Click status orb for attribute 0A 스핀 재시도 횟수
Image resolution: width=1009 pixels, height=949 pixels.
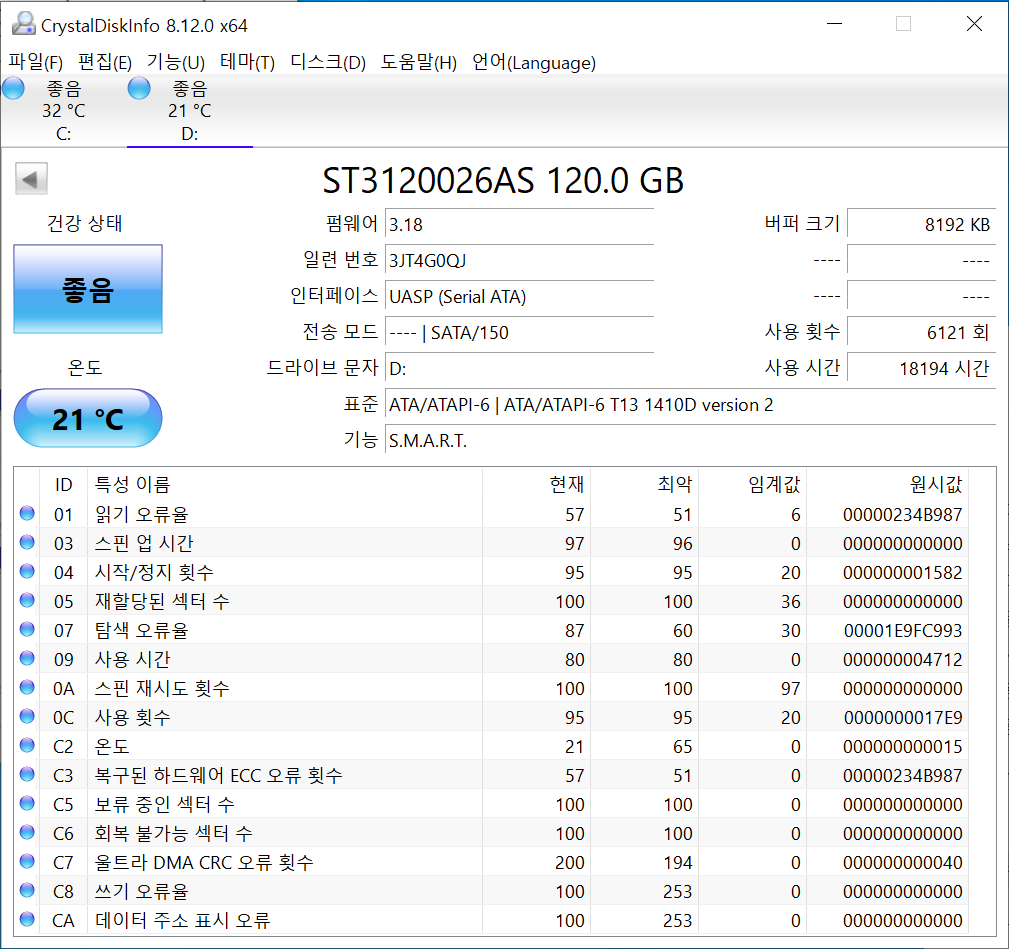click(x=27, y=687)
